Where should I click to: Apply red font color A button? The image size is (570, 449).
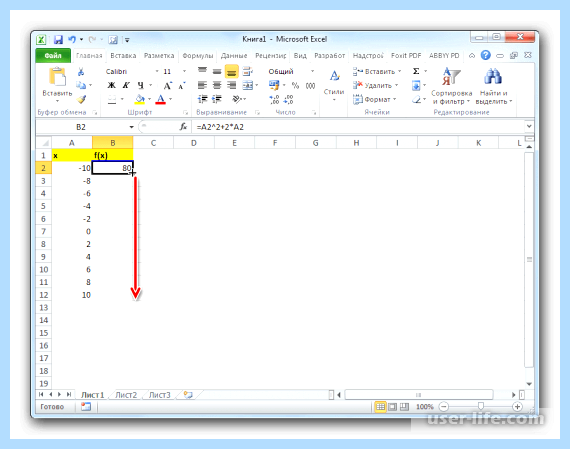click(161, 99)
